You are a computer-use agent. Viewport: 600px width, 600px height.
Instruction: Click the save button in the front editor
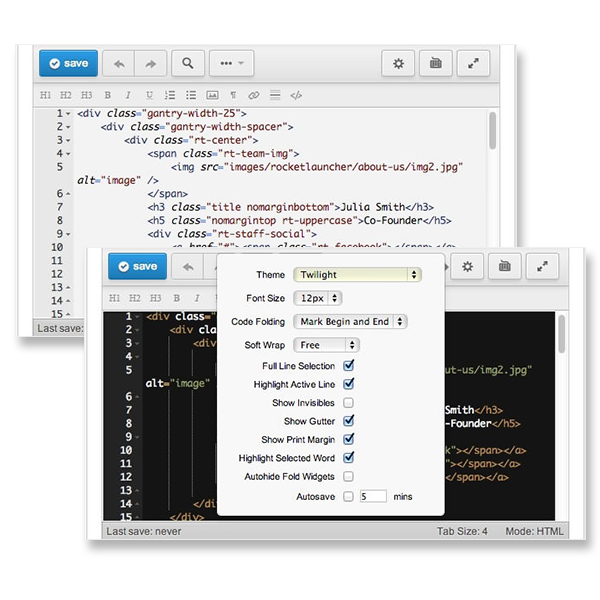[137, 266]
